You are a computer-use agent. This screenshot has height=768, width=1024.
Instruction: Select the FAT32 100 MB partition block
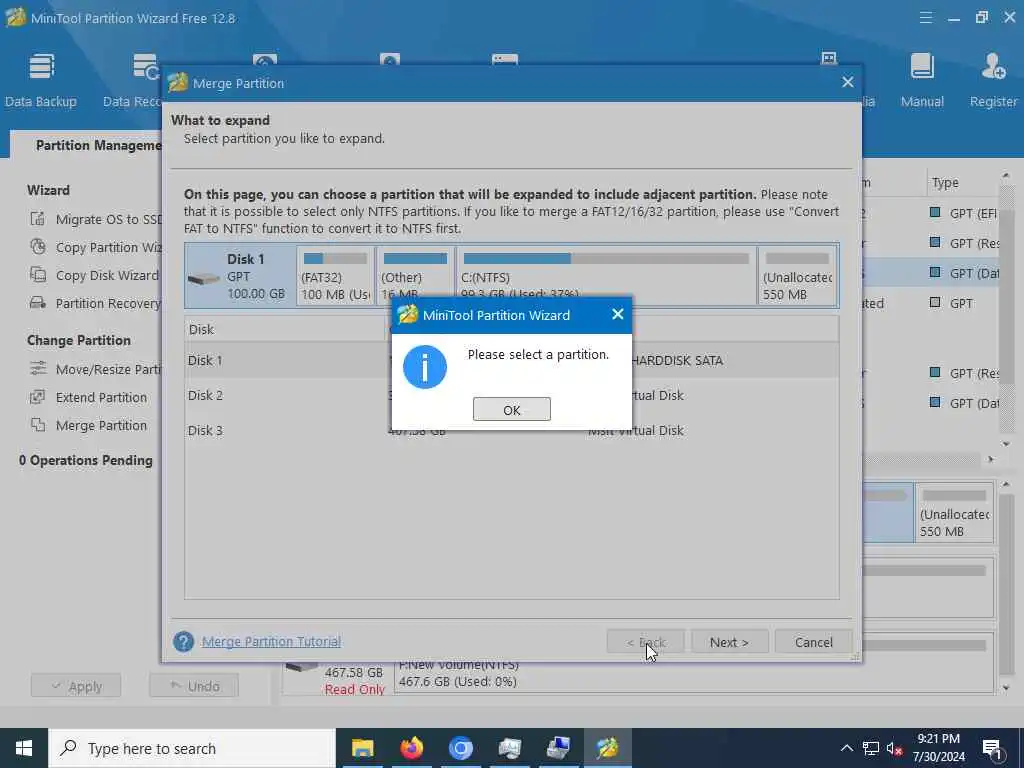coord(336,276)
